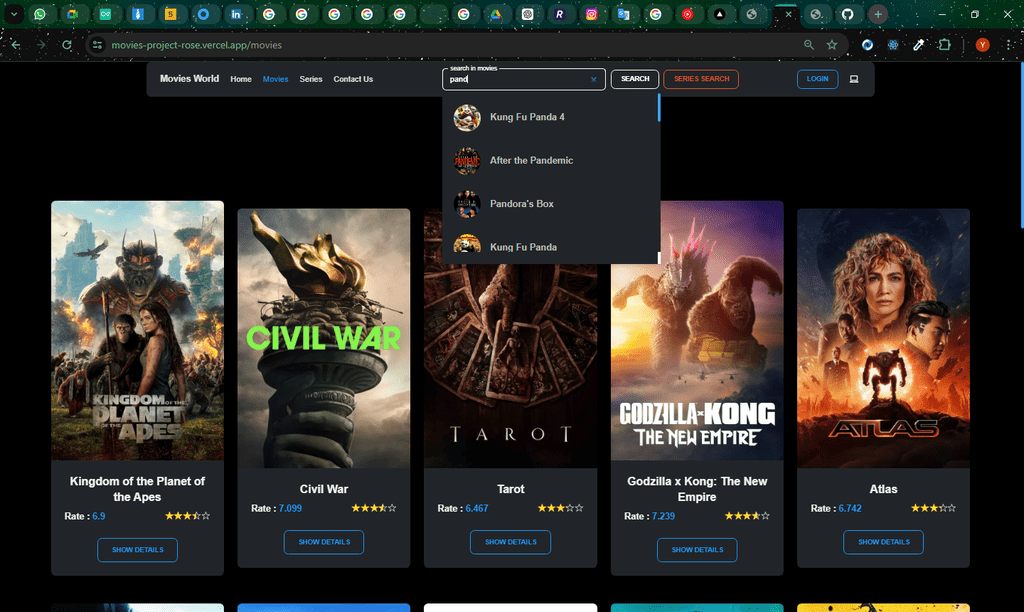Expand the tab search dropdown arrow

pyautogui.click(x=14, y=14)
